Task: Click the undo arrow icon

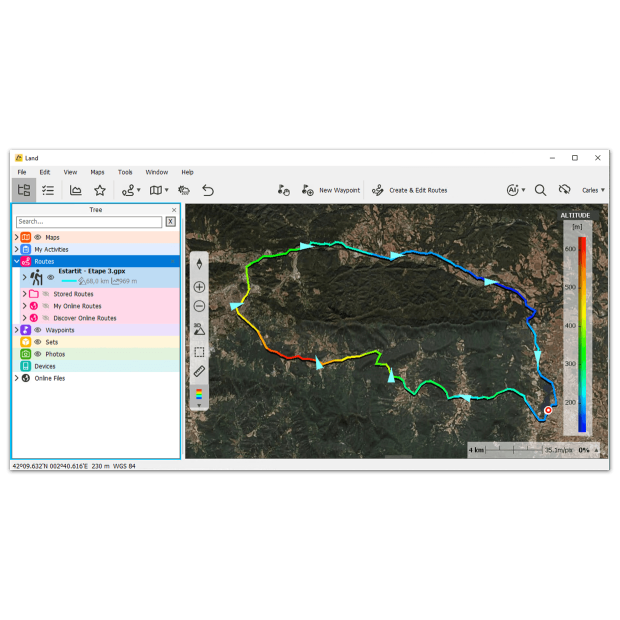Action: [x=208, y=190]
